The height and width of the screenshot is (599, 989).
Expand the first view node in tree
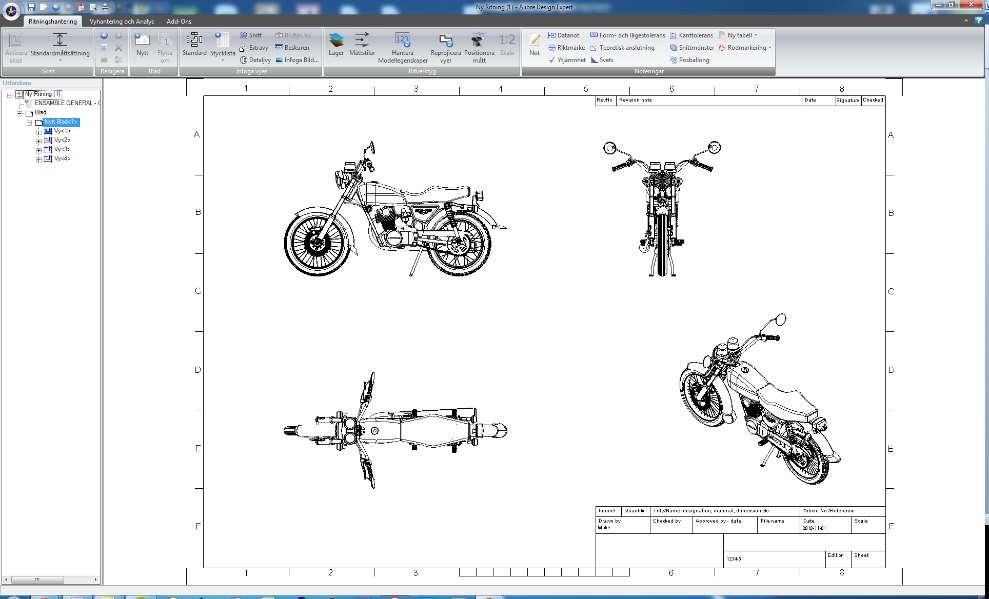[38, 132]
